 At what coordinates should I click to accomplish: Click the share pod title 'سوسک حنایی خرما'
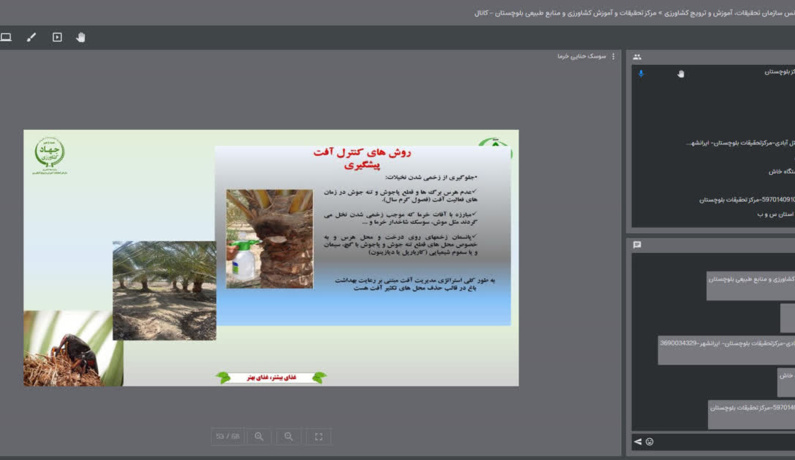pyautogui.click(x=582, y=56)
